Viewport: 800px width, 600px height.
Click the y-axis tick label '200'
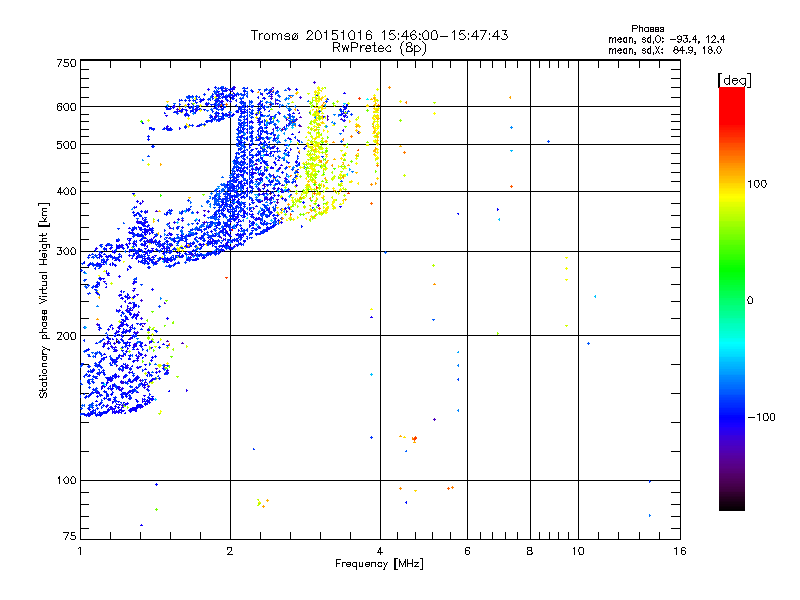66,336
